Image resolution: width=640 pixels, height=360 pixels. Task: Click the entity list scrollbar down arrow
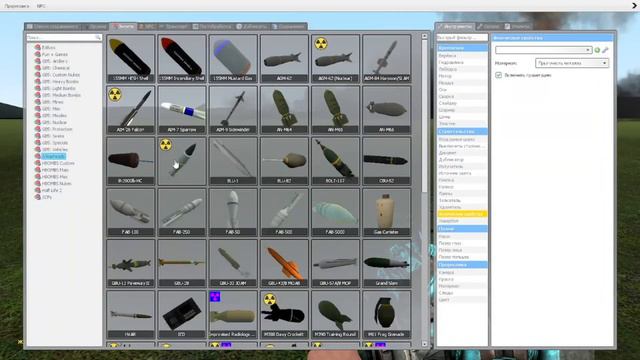click(424, 344)
